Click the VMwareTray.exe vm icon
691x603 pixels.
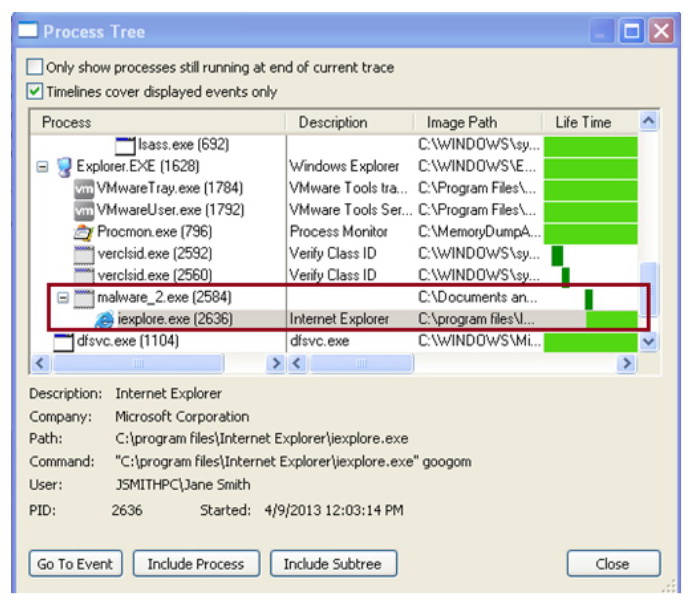(x=84, y=189)
